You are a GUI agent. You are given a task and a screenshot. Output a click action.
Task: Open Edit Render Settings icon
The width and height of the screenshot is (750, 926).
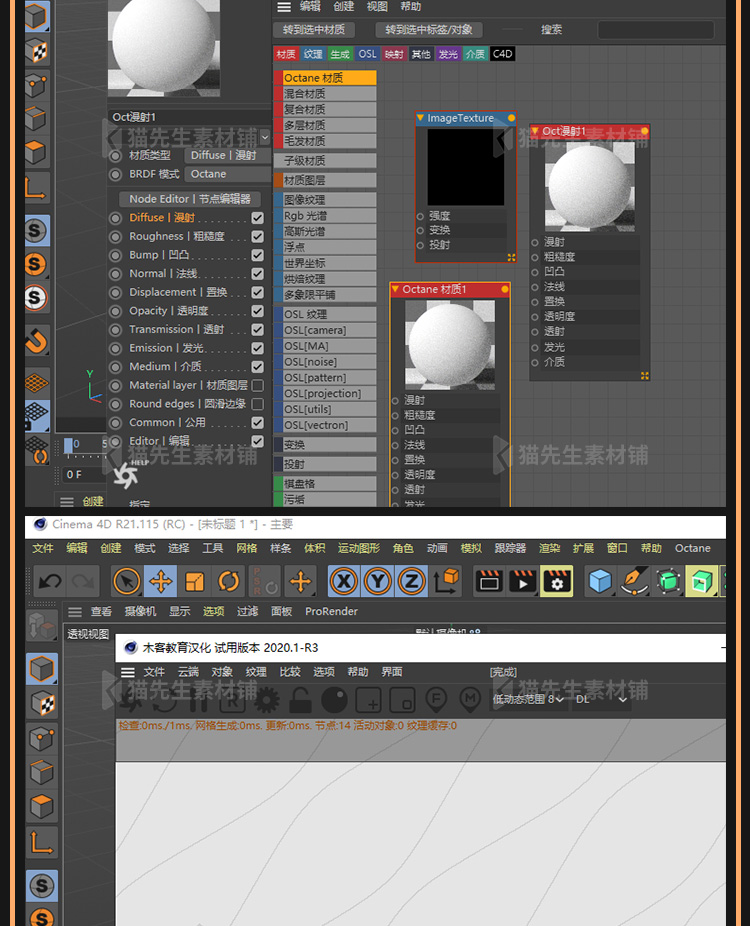pyautogui.click(x=557, y=582)
